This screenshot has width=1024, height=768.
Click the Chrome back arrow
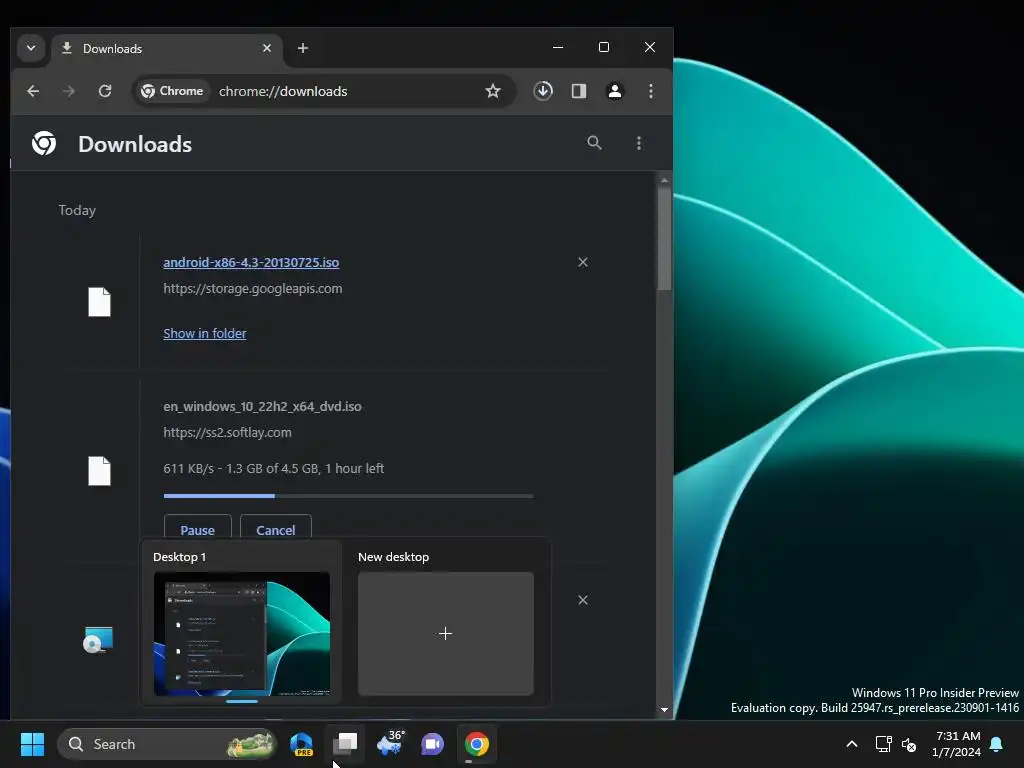click(x=33, y=91)
